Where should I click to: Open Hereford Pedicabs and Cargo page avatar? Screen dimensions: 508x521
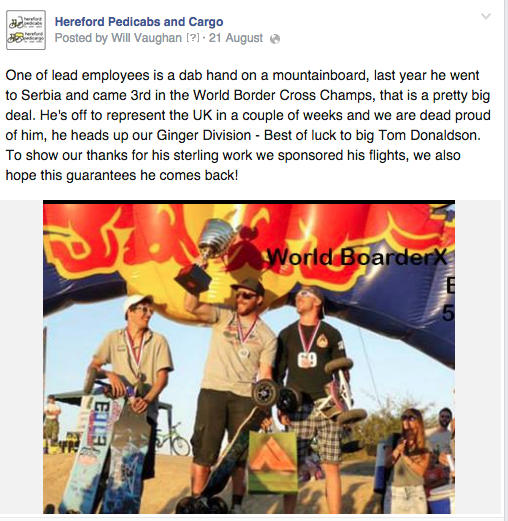(x=26, y=30)
